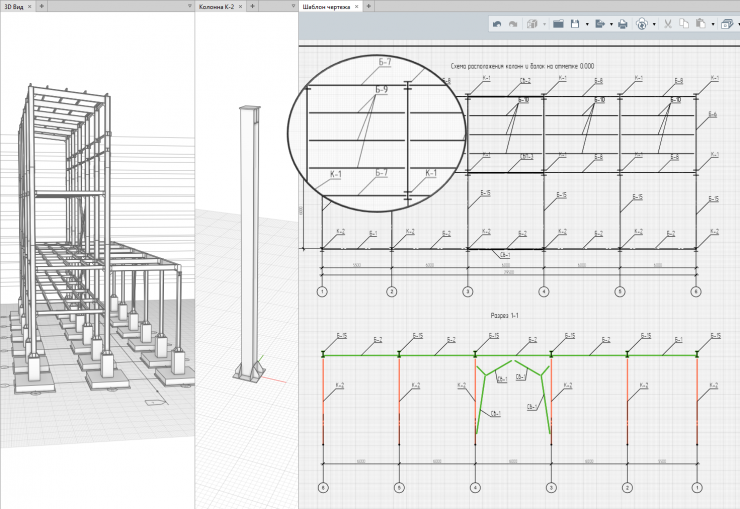Viewport: 740px width, 509px height.
Task: Click the Print icon in the toolbar
Action: pos(622,23)
